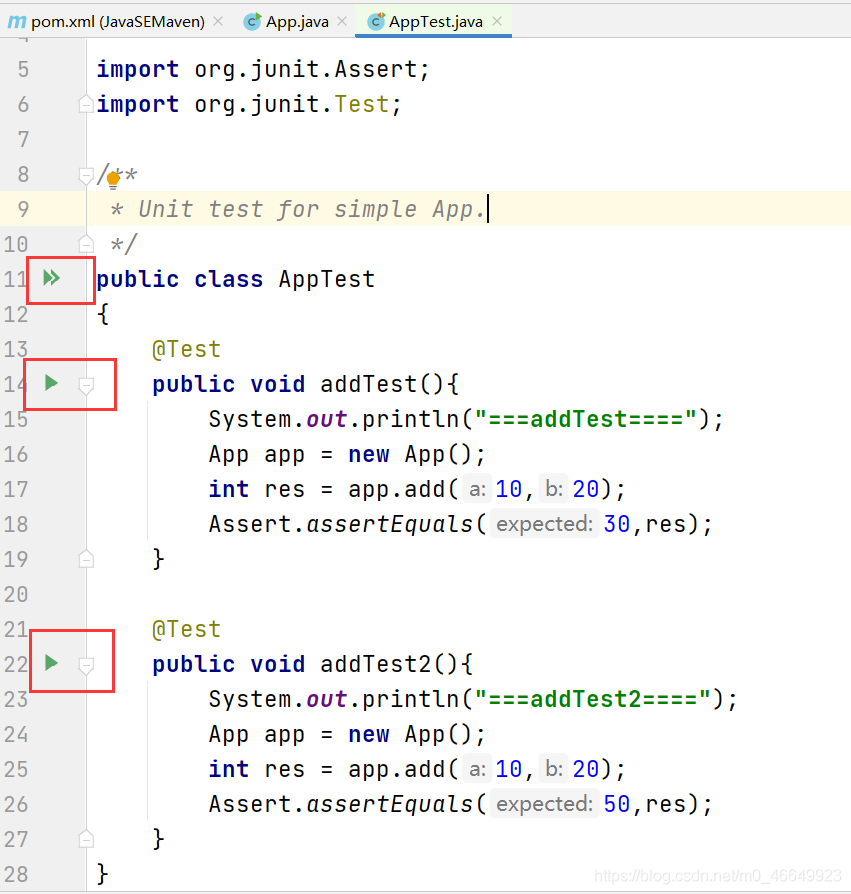Screen dimensions: 851x894
Task: Collapse the addTest method at line 14
Action: 85,385
